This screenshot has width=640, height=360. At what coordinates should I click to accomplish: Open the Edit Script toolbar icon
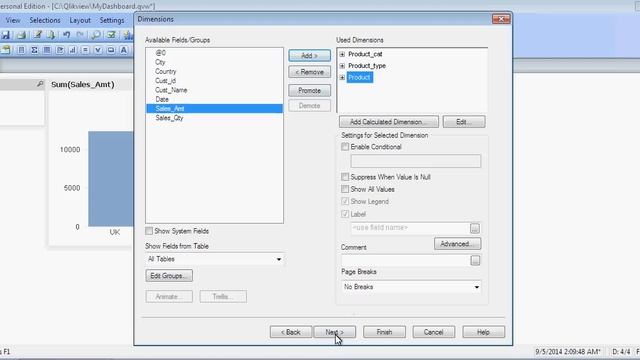[x=38, y=35]
